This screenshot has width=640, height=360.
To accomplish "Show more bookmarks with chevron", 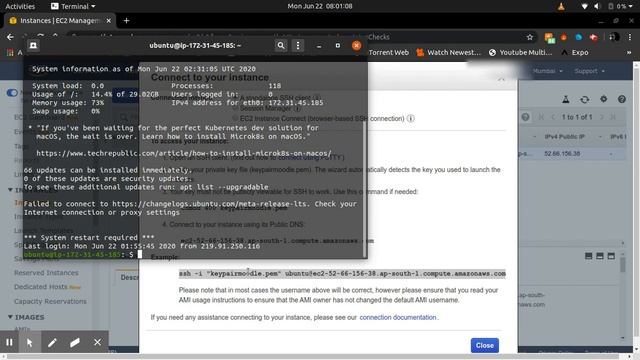I will [629, 52].
